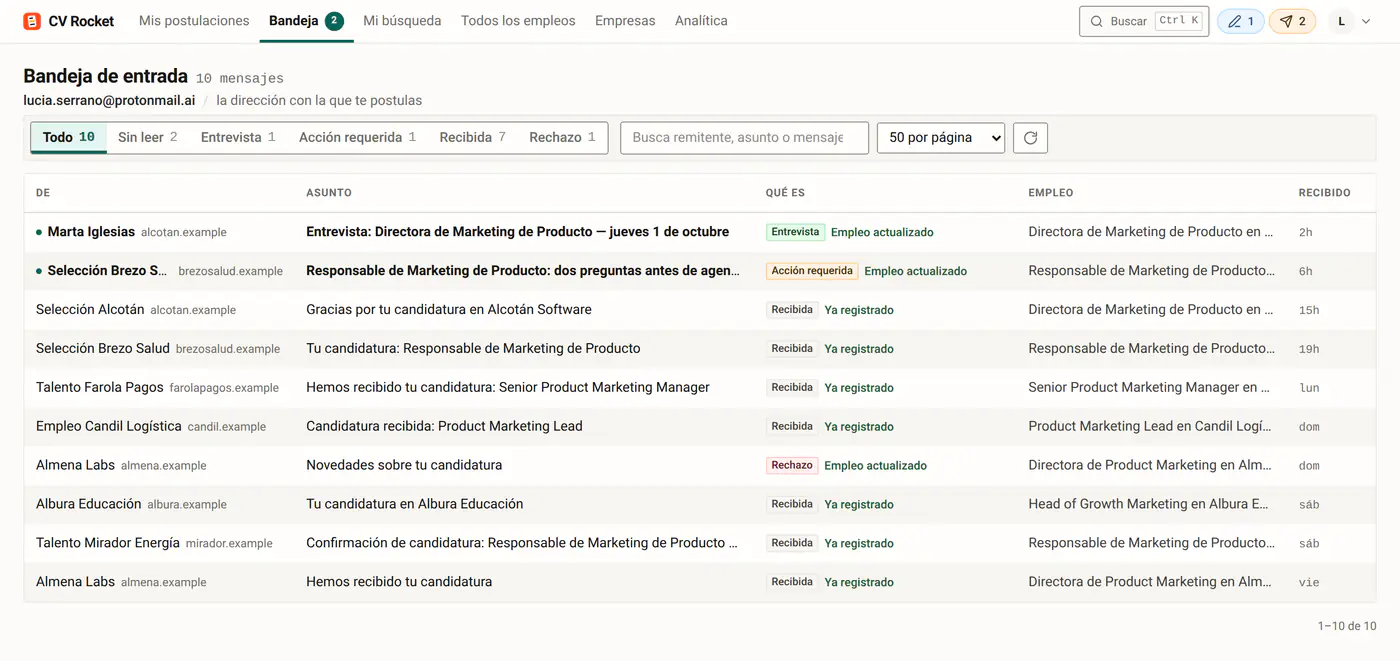Image resolution: width=1400 pixels, height=661 pixels.
Task: Filter by Recibida messages
Action: point(472,137)
